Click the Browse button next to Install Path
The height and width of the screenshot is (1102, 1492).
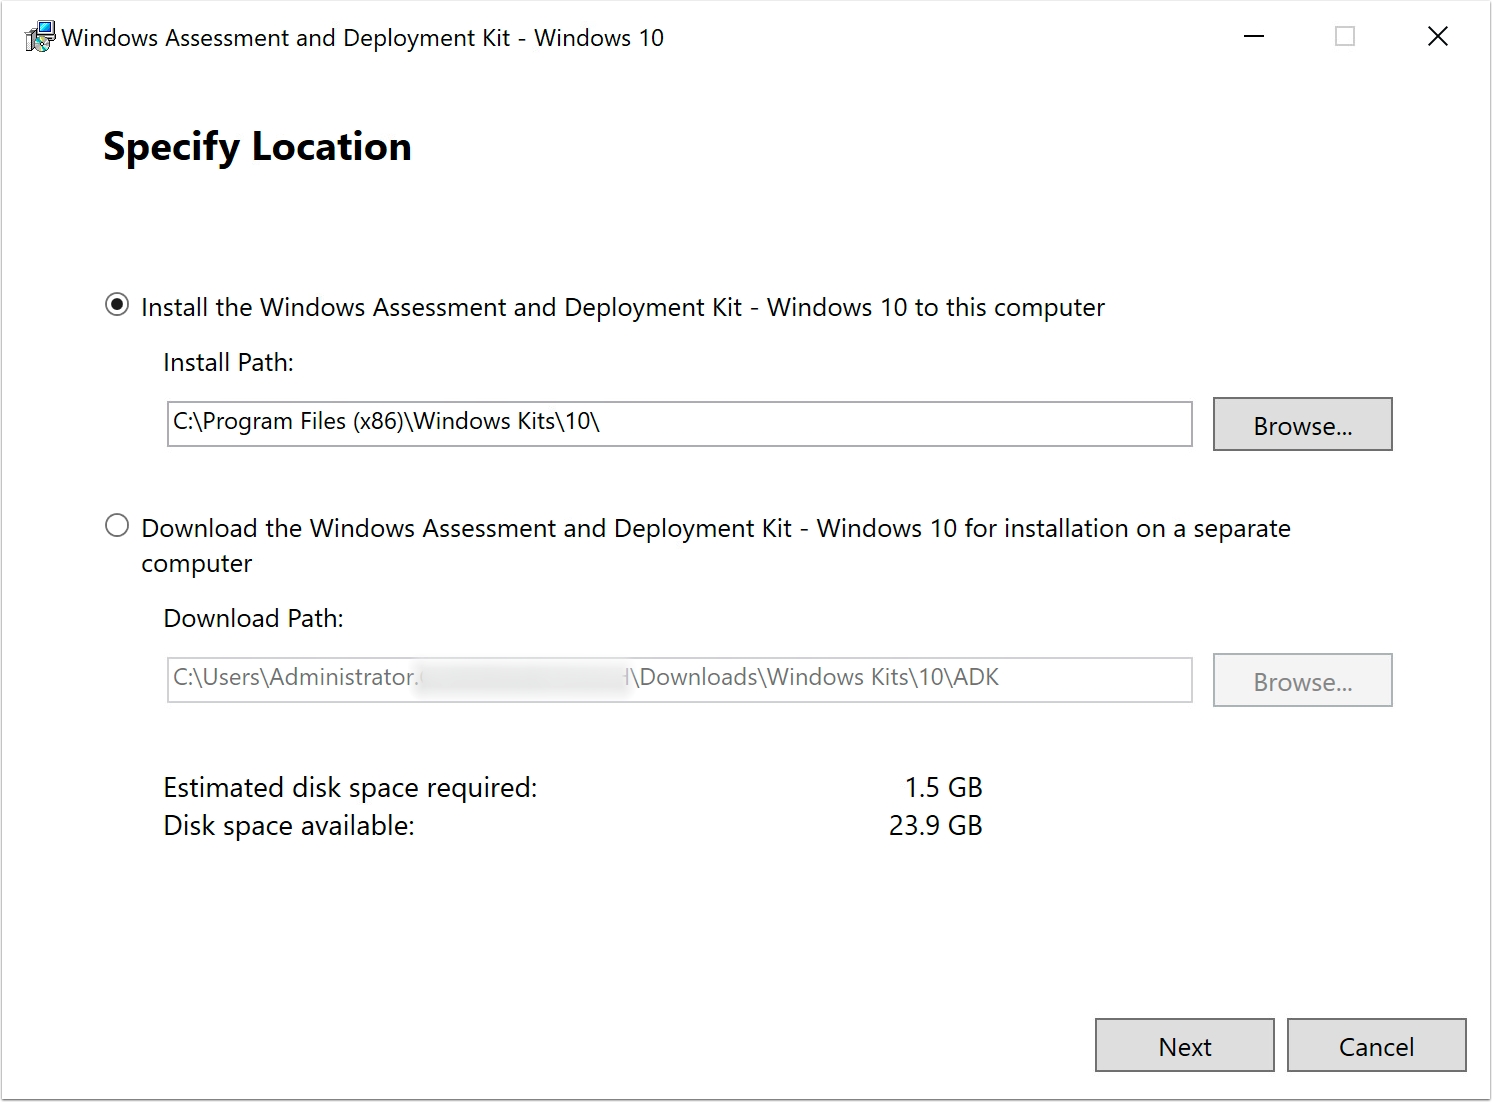(x=1302, y=424)
